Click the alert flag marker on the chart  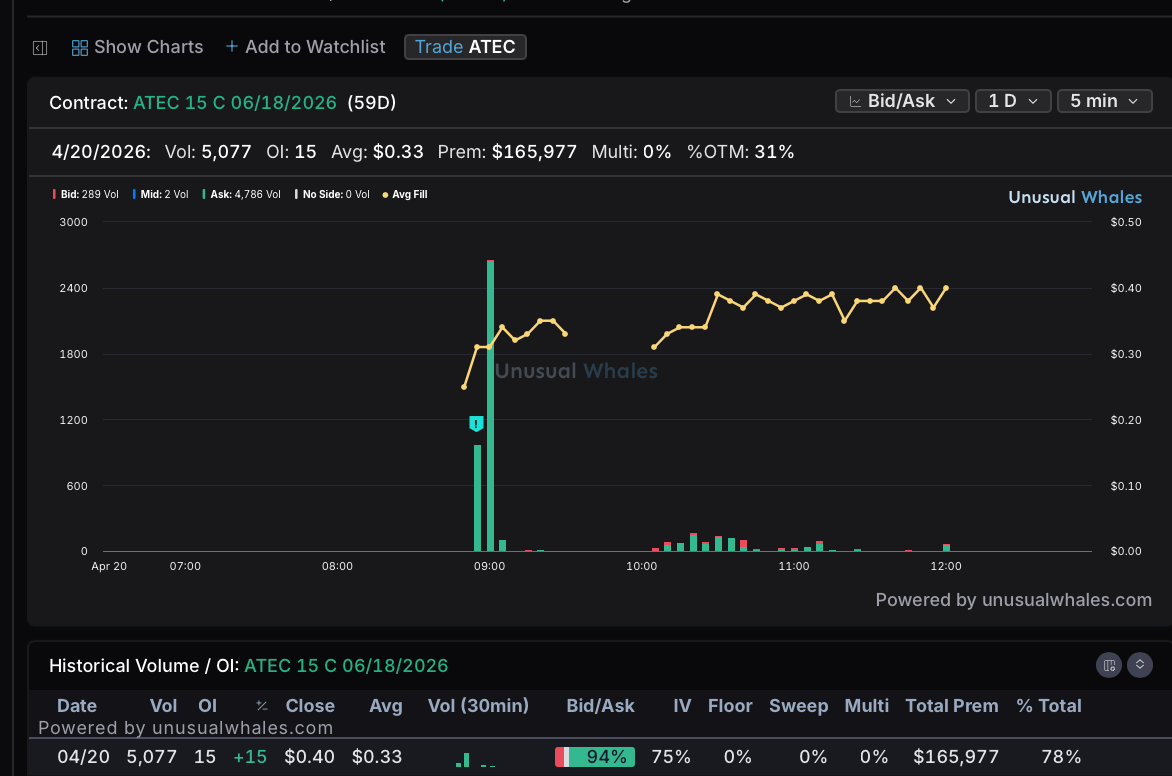tap(476, 424)
